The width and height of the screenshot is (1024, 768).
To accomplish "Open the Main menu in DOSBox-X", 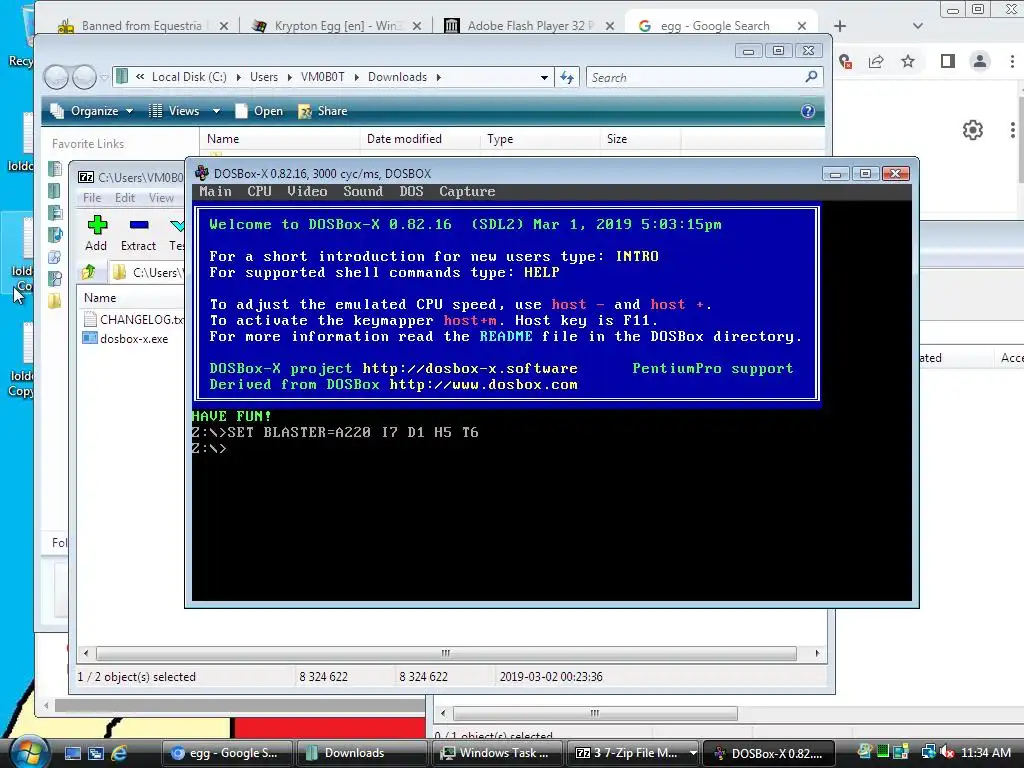I will [216, 191].
